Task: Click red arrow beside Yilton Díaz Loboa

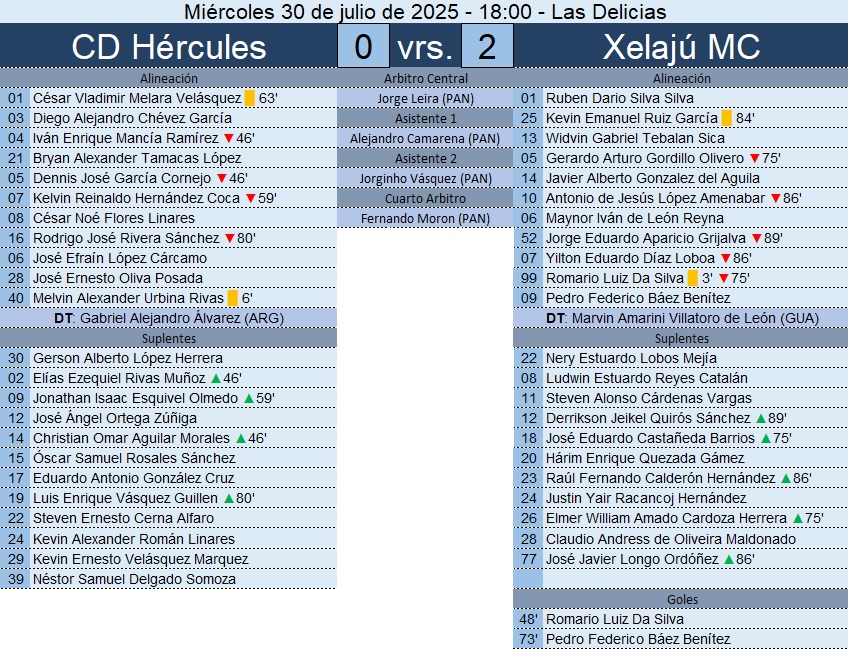Action: (x=725, y=258)
